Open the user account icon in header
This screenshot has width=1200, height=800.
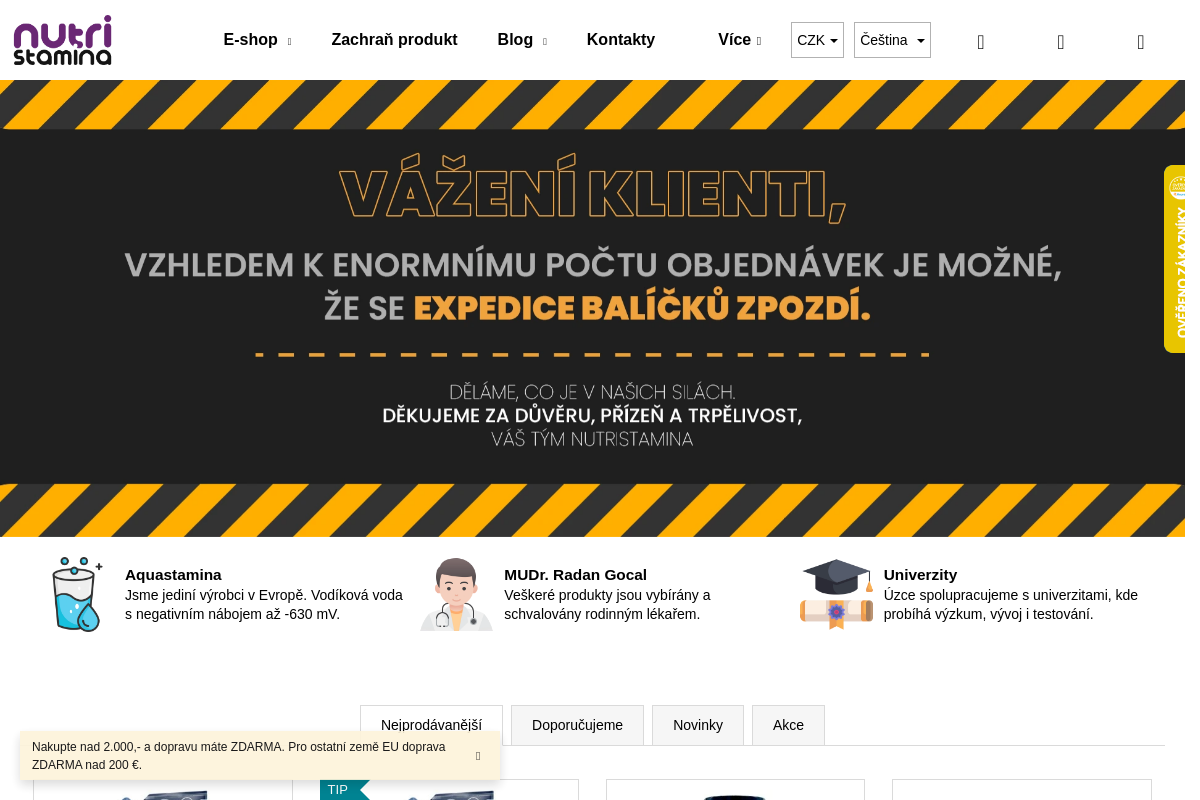pos(1060,41)
